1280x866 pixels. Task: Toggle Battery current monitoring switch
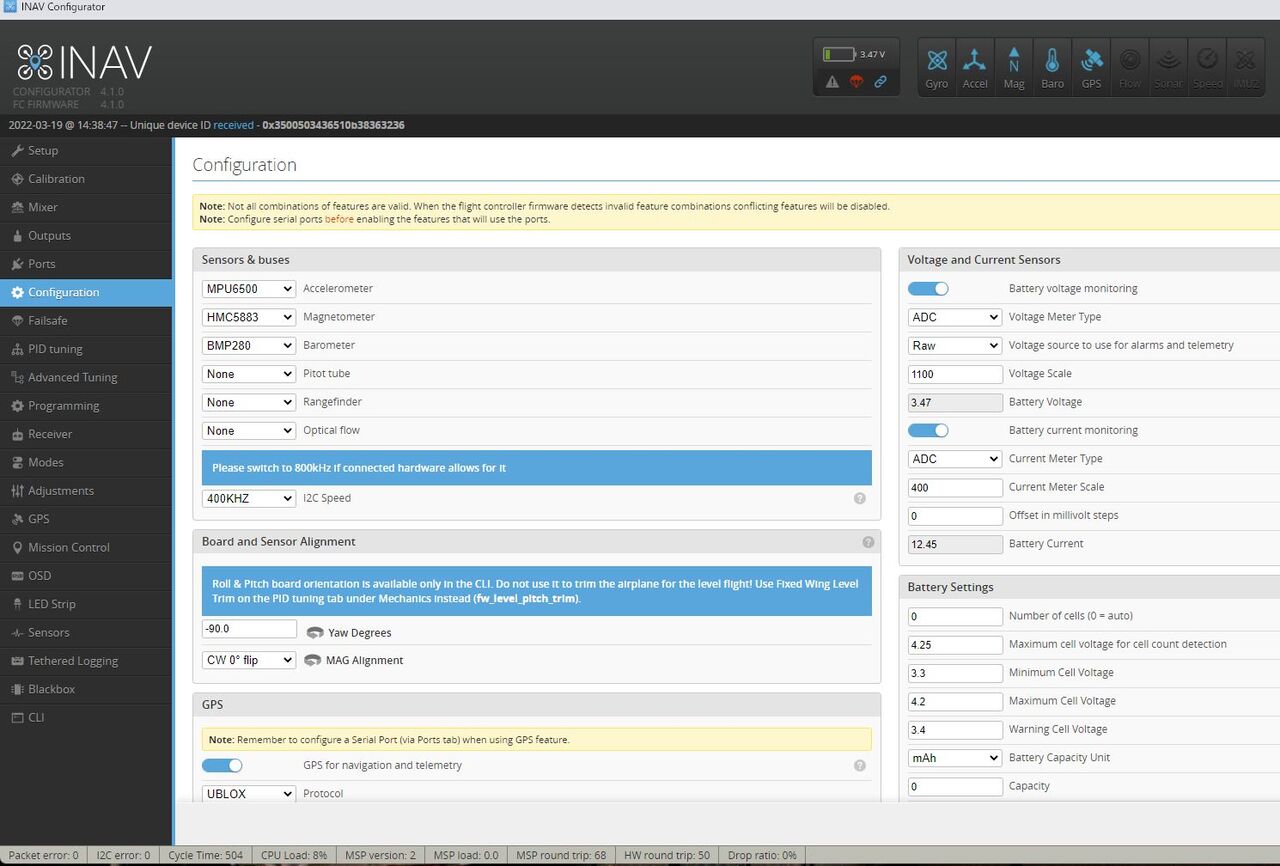(x=928, y=431)
